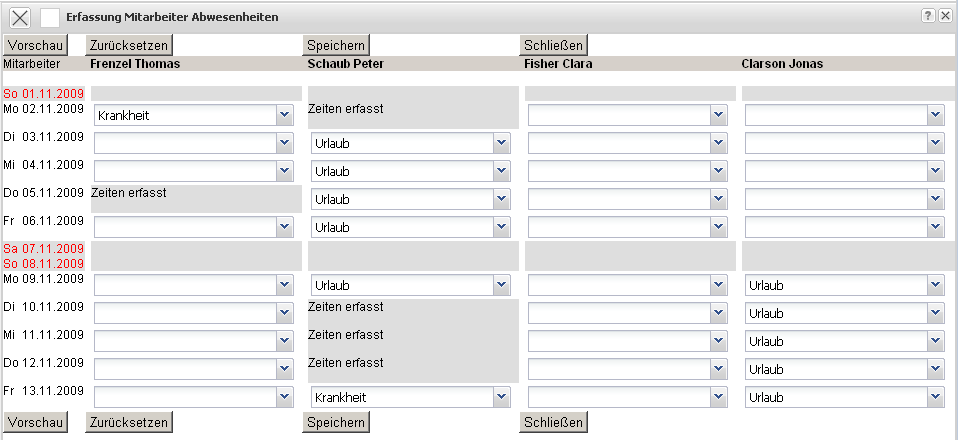Expand Schaub Peter Urlaub dropdown for Di 03.11.2009
Viewport: 958px width, 440px height.
pos(501,143)
